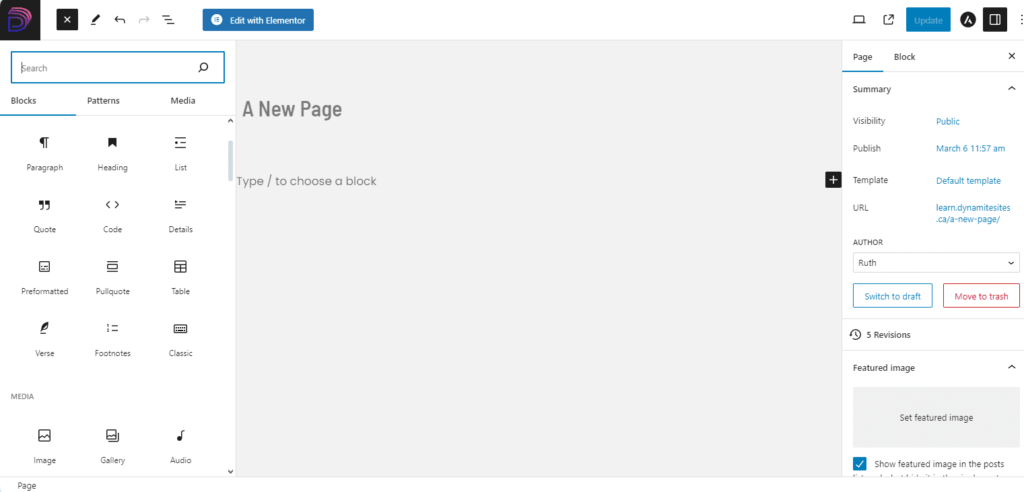Open the Author dropdown showing Ruth
1024x492 pixels.
(935, 263)
